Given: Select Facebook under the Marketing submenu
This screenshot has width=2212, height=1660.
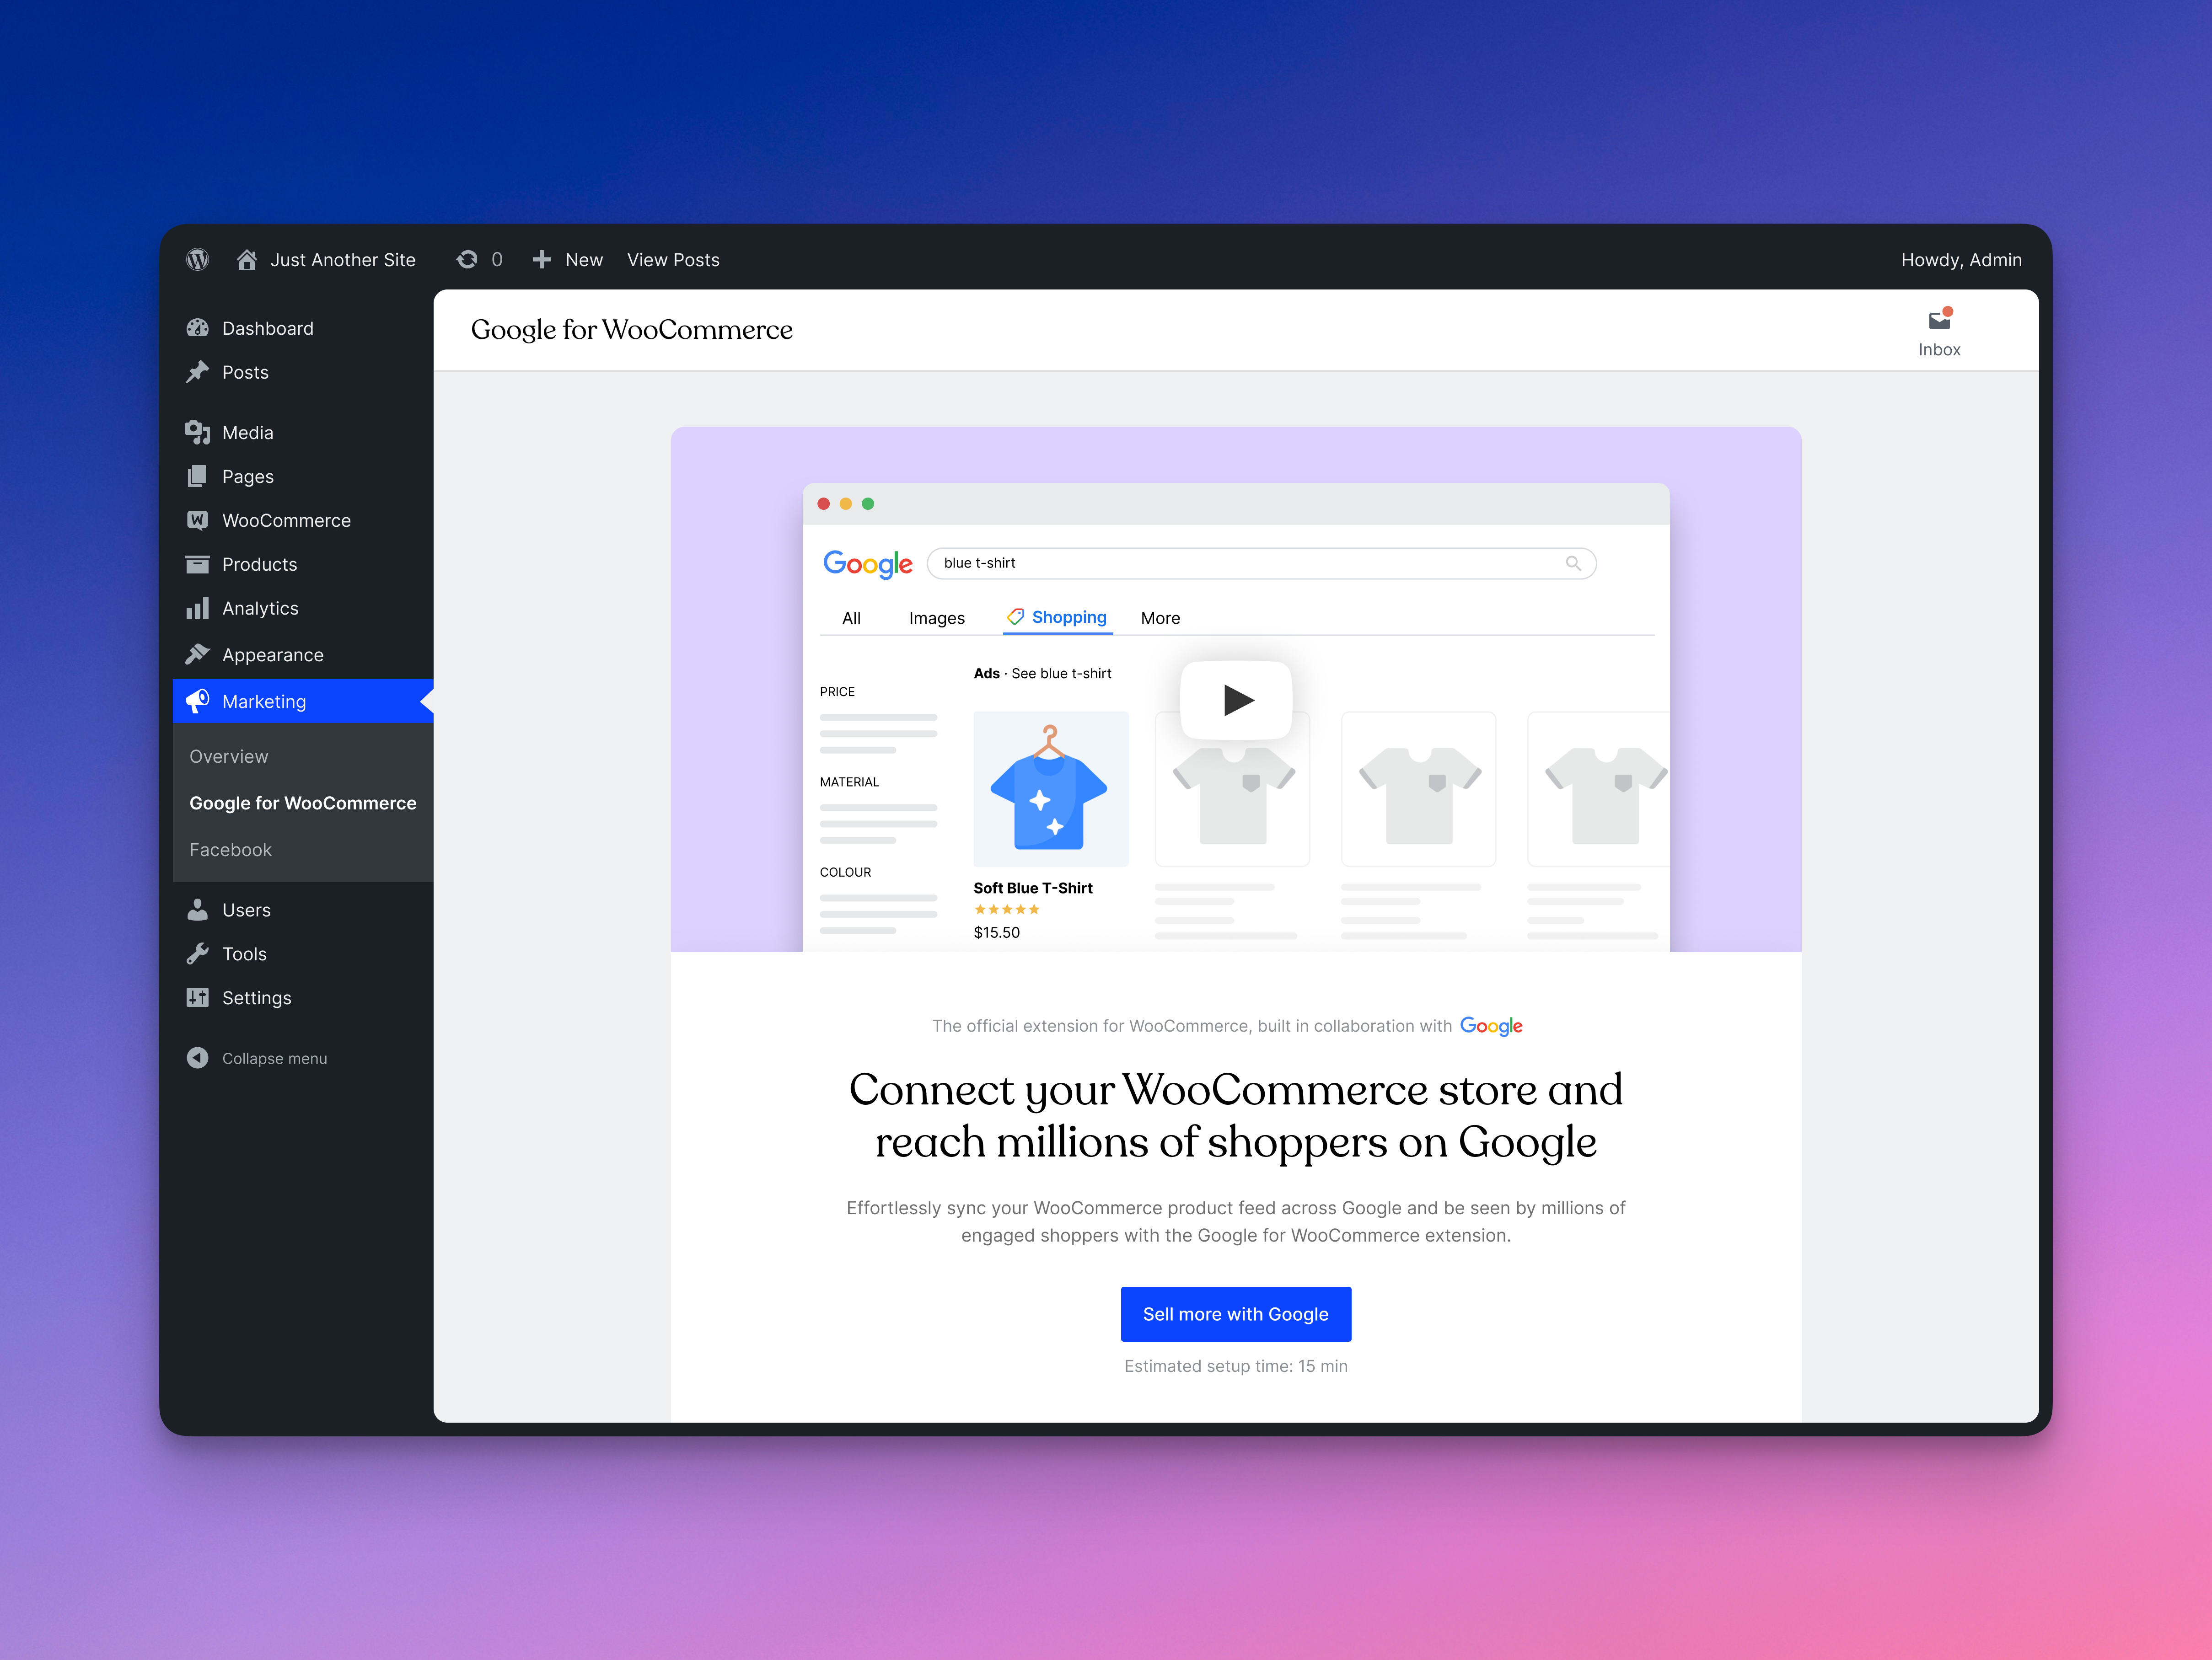Looking at the screenshot, I should [x=230, y=849].
